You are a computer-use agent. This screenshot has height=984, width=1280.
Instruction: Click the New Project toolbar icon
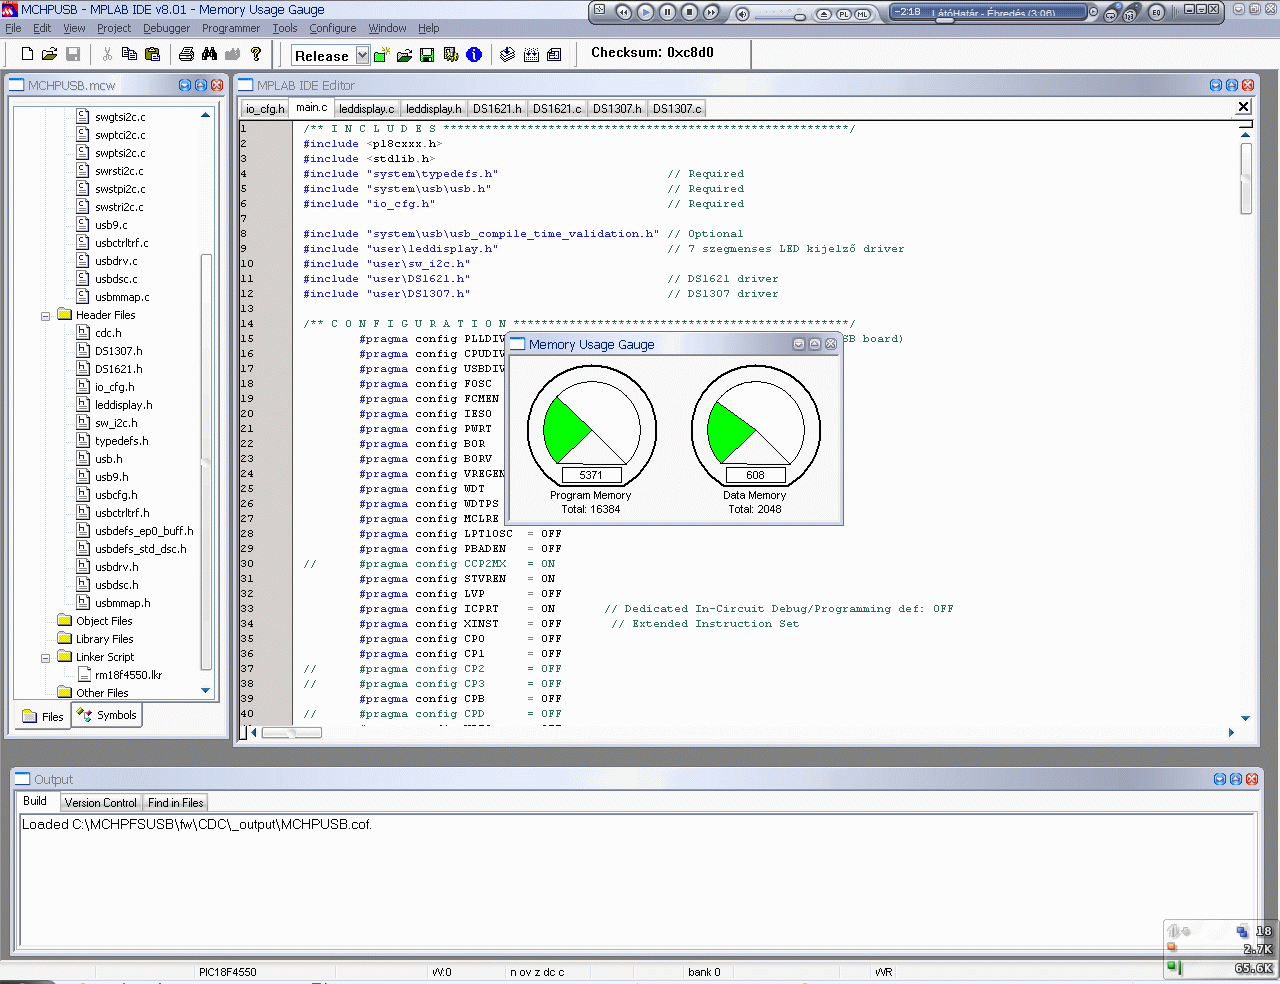coord(382,55)
